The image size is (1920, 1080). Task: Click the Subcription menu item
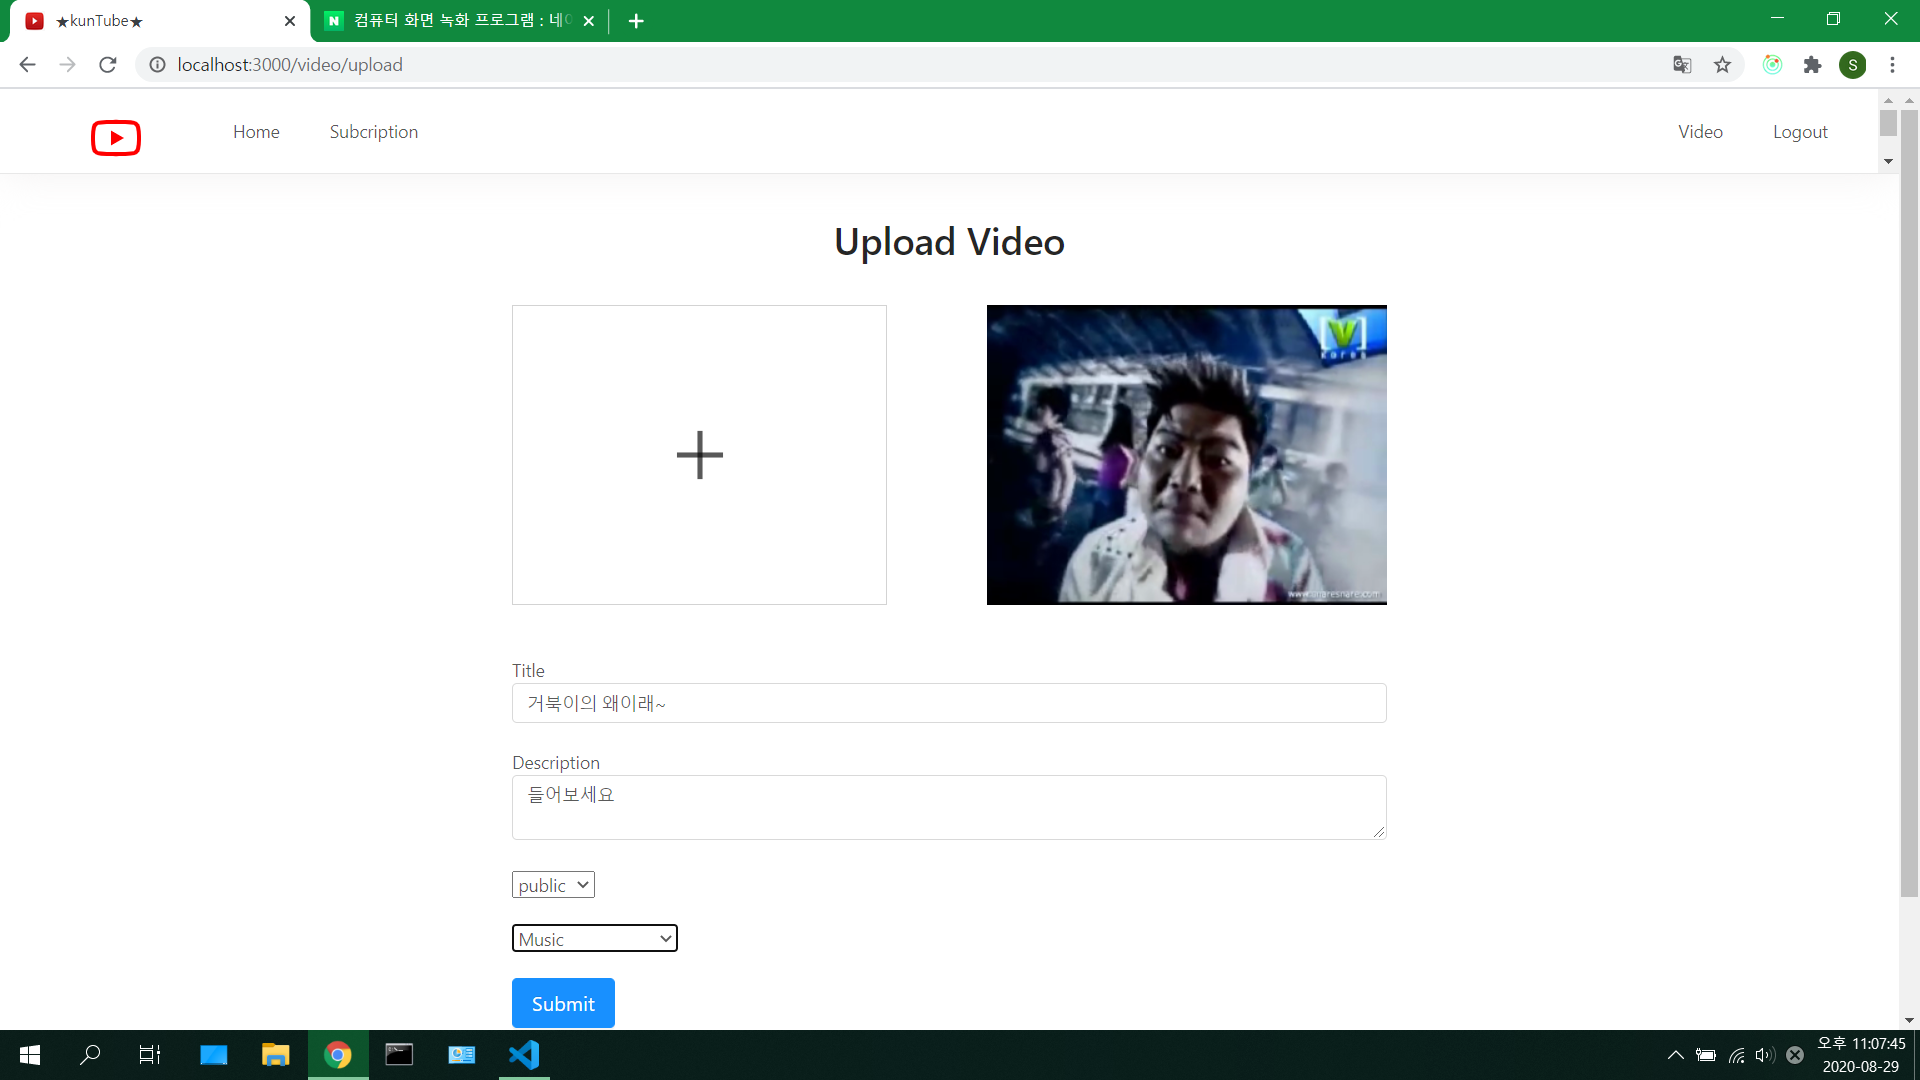pos(373,131)
